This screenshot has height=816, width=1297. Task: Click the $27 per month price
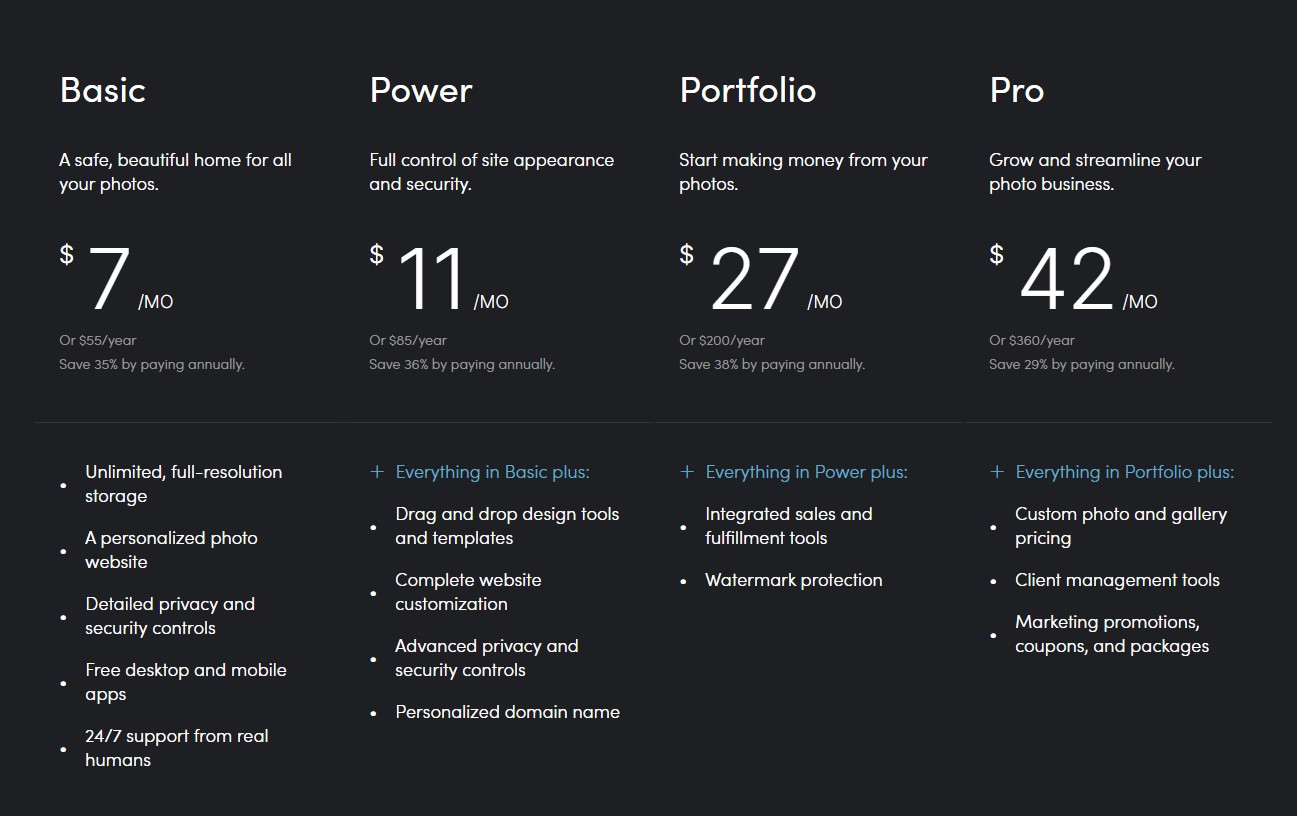(755, 280)
